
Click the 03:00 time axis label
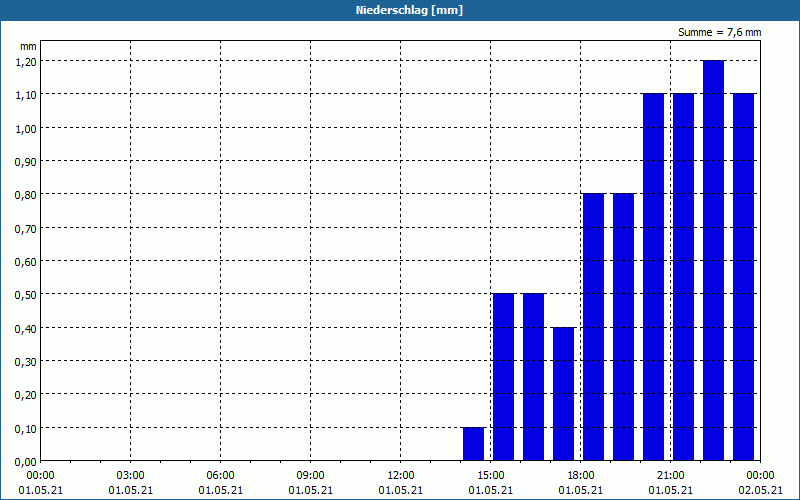131,476
